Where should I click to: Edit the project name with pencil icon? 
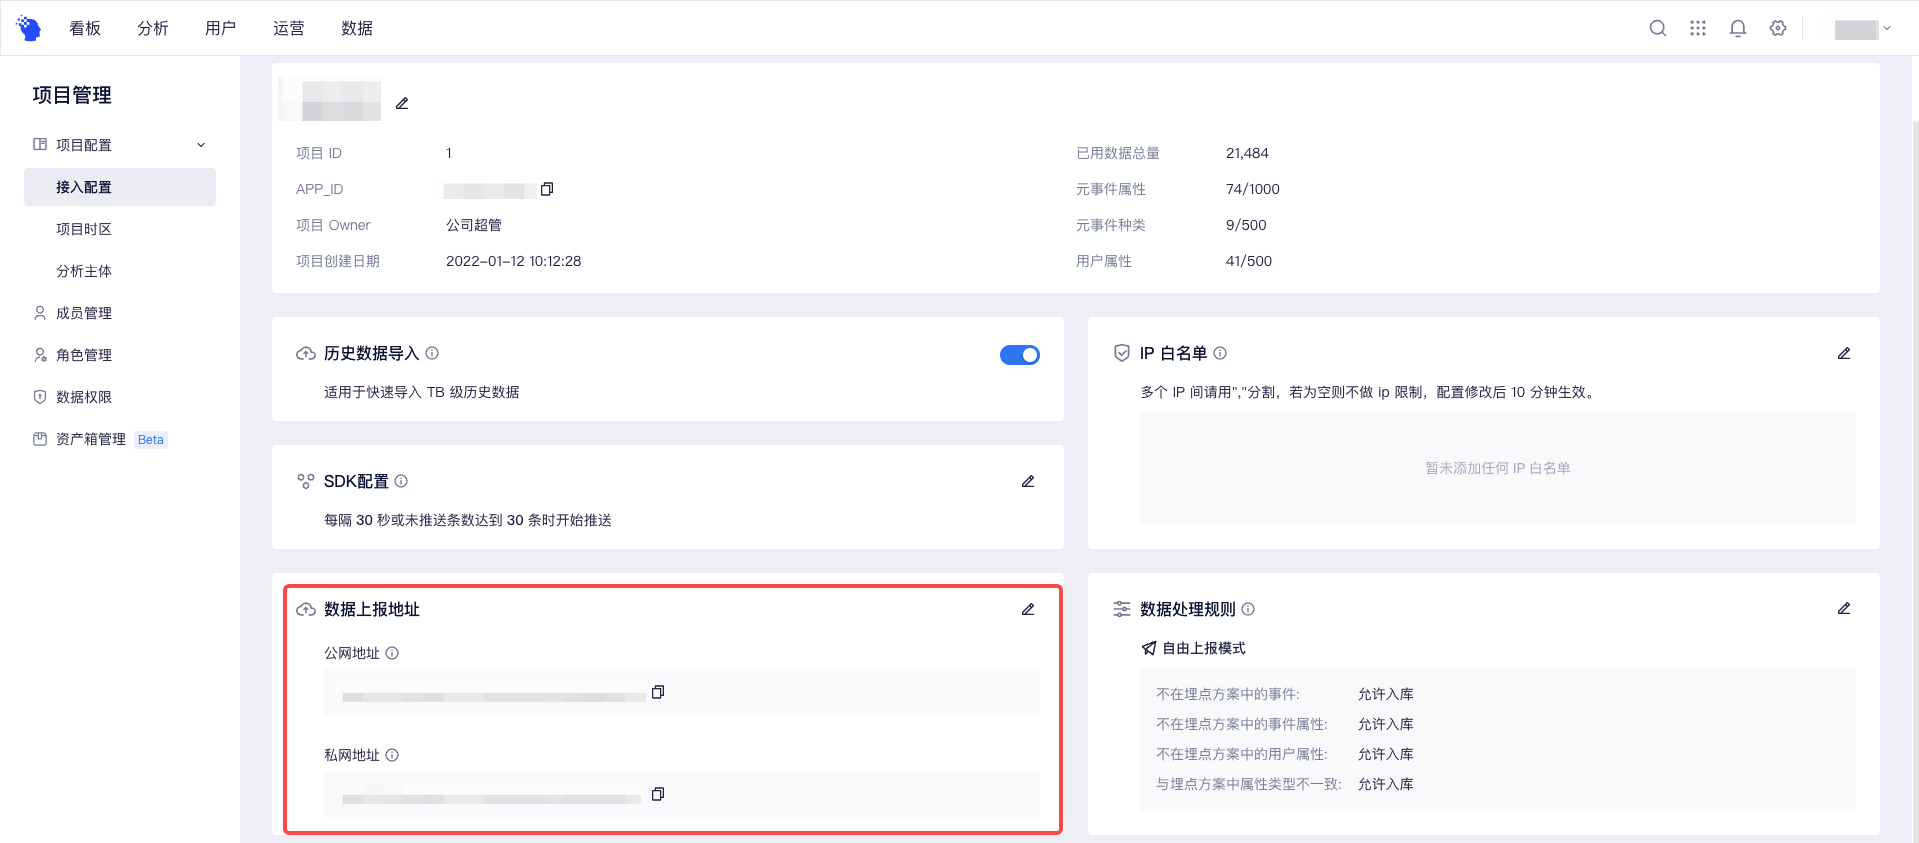pyautogui.click(x=402, y=103)
